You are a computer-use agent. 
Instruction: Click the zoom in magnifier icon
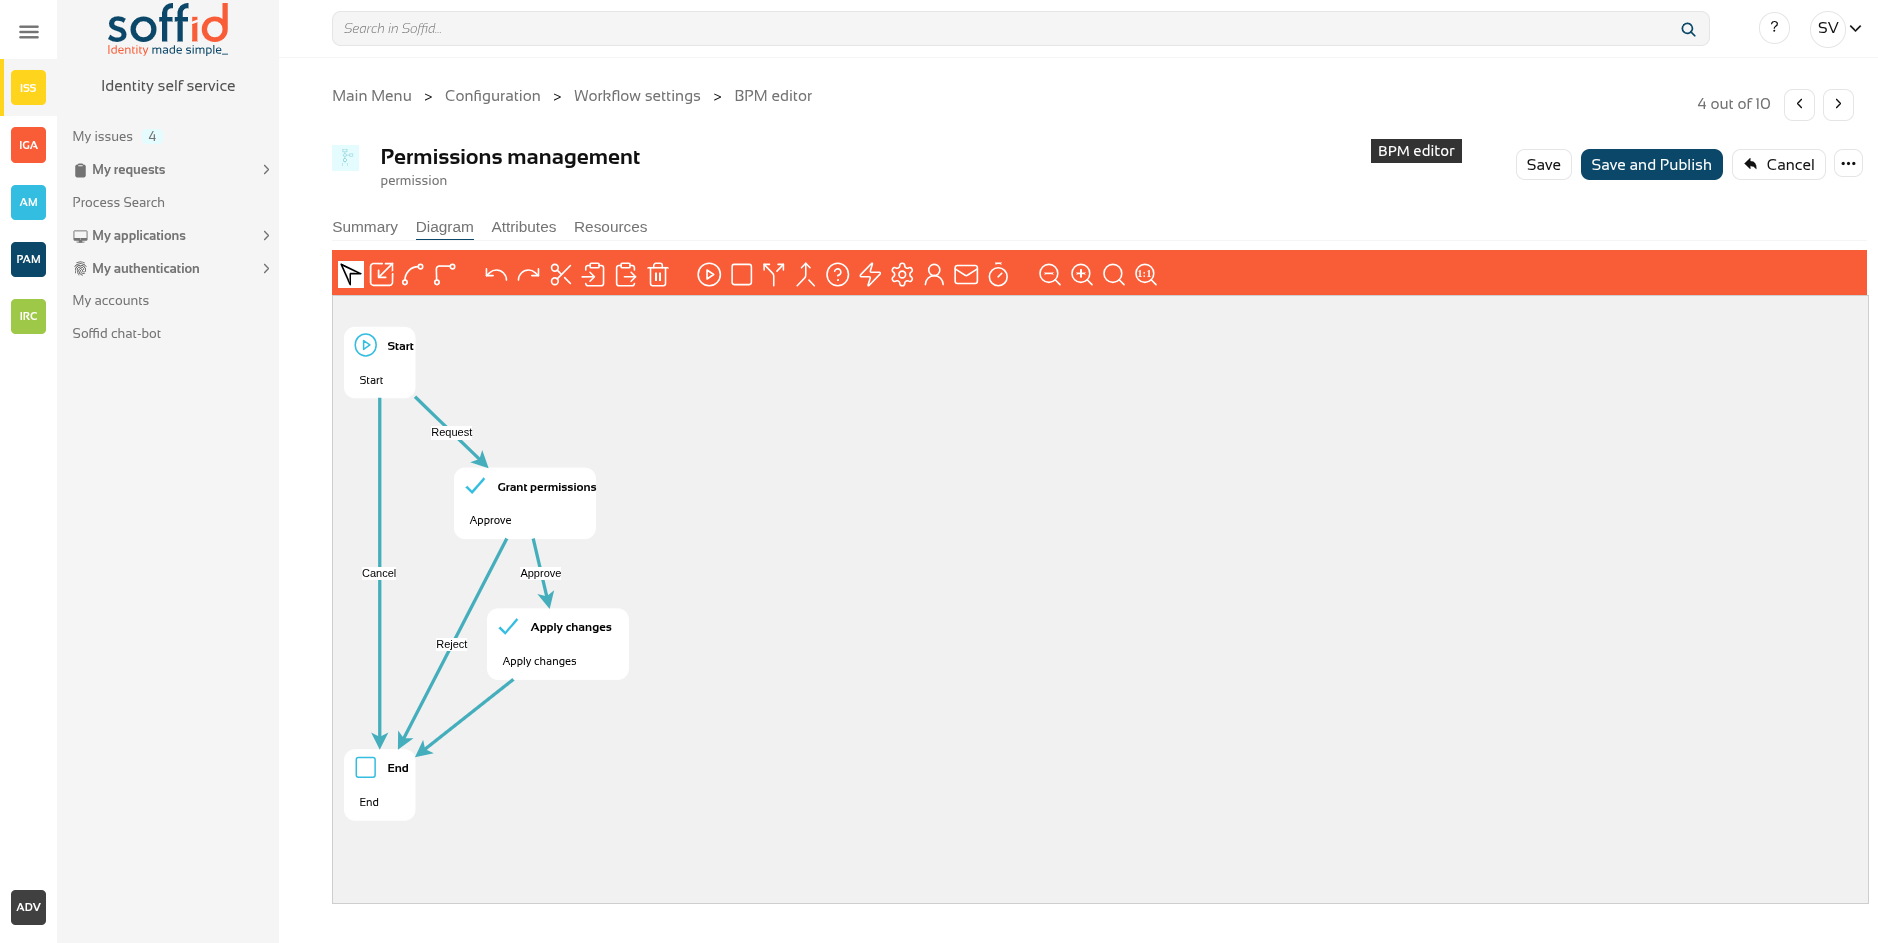(x=1082, y=275)
